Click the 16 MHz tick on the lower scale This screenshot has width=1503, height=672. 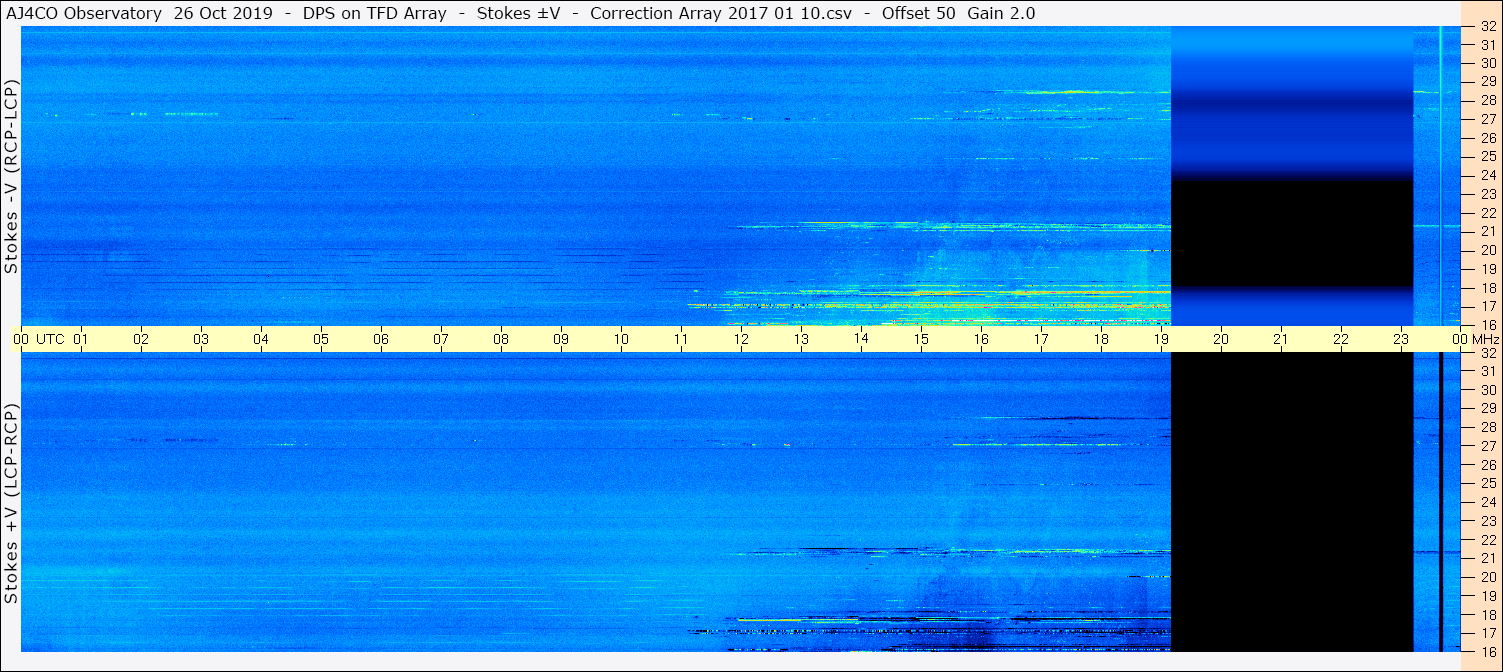1488,651
